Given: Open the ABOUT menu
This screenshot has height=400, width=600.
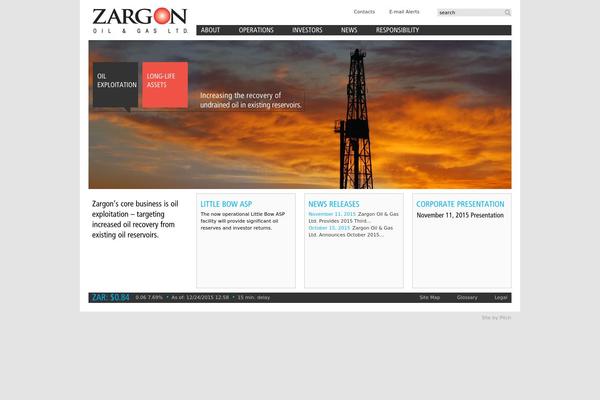Looking at the screenshot, I should 210,30.
